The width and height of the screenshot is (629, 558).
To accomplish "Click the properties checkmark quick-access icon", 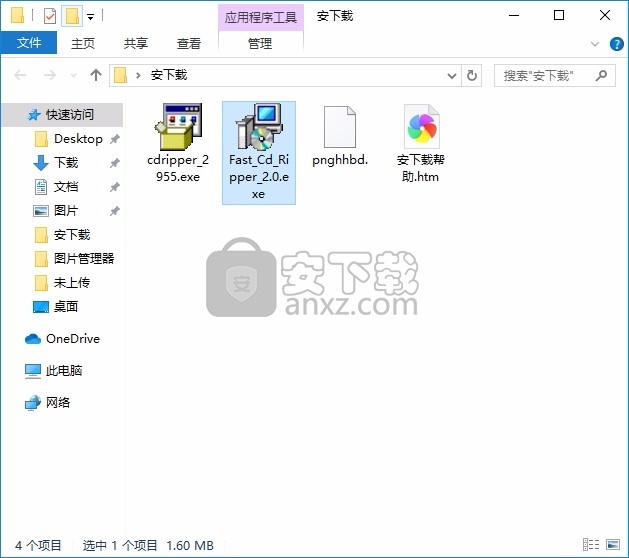I will (50, 16).
